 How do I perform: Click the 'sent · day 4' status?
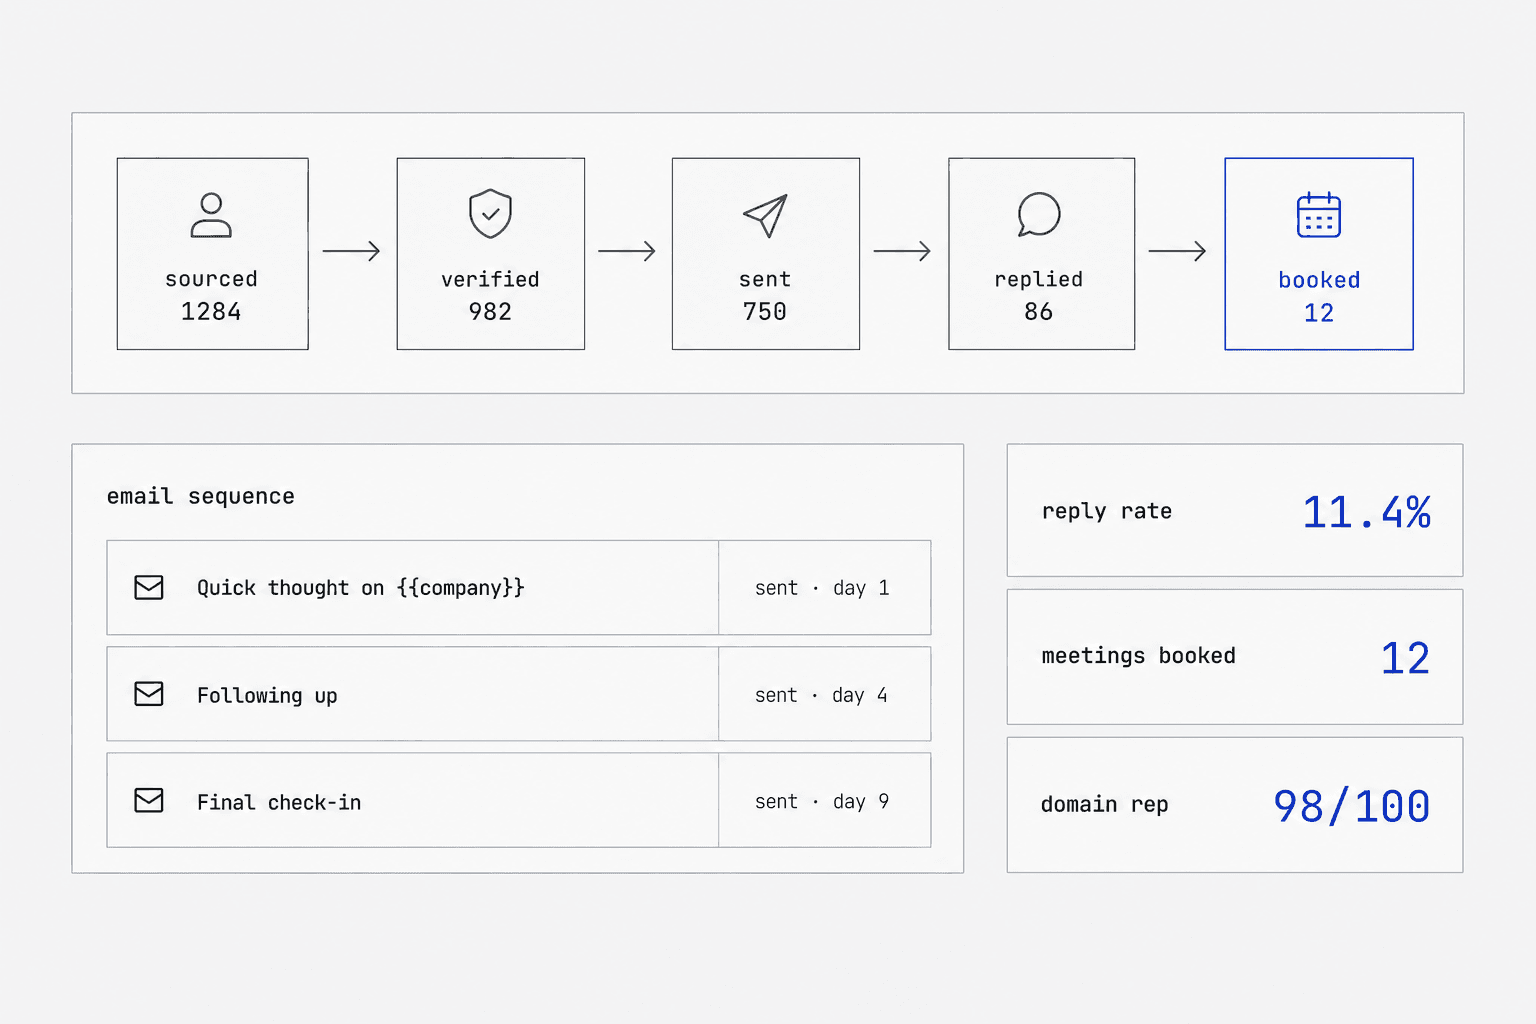point(821,695)
